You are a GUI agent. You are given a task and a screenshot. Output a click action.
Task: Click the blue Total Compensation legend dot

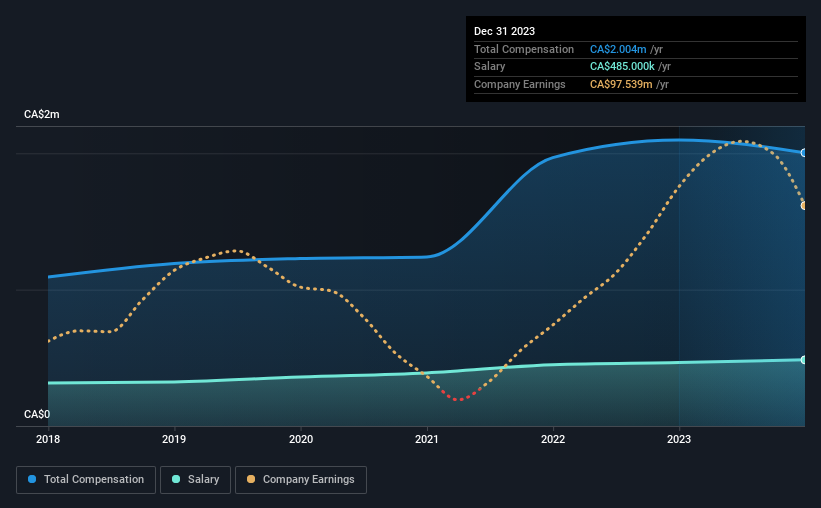pos(32,479)
